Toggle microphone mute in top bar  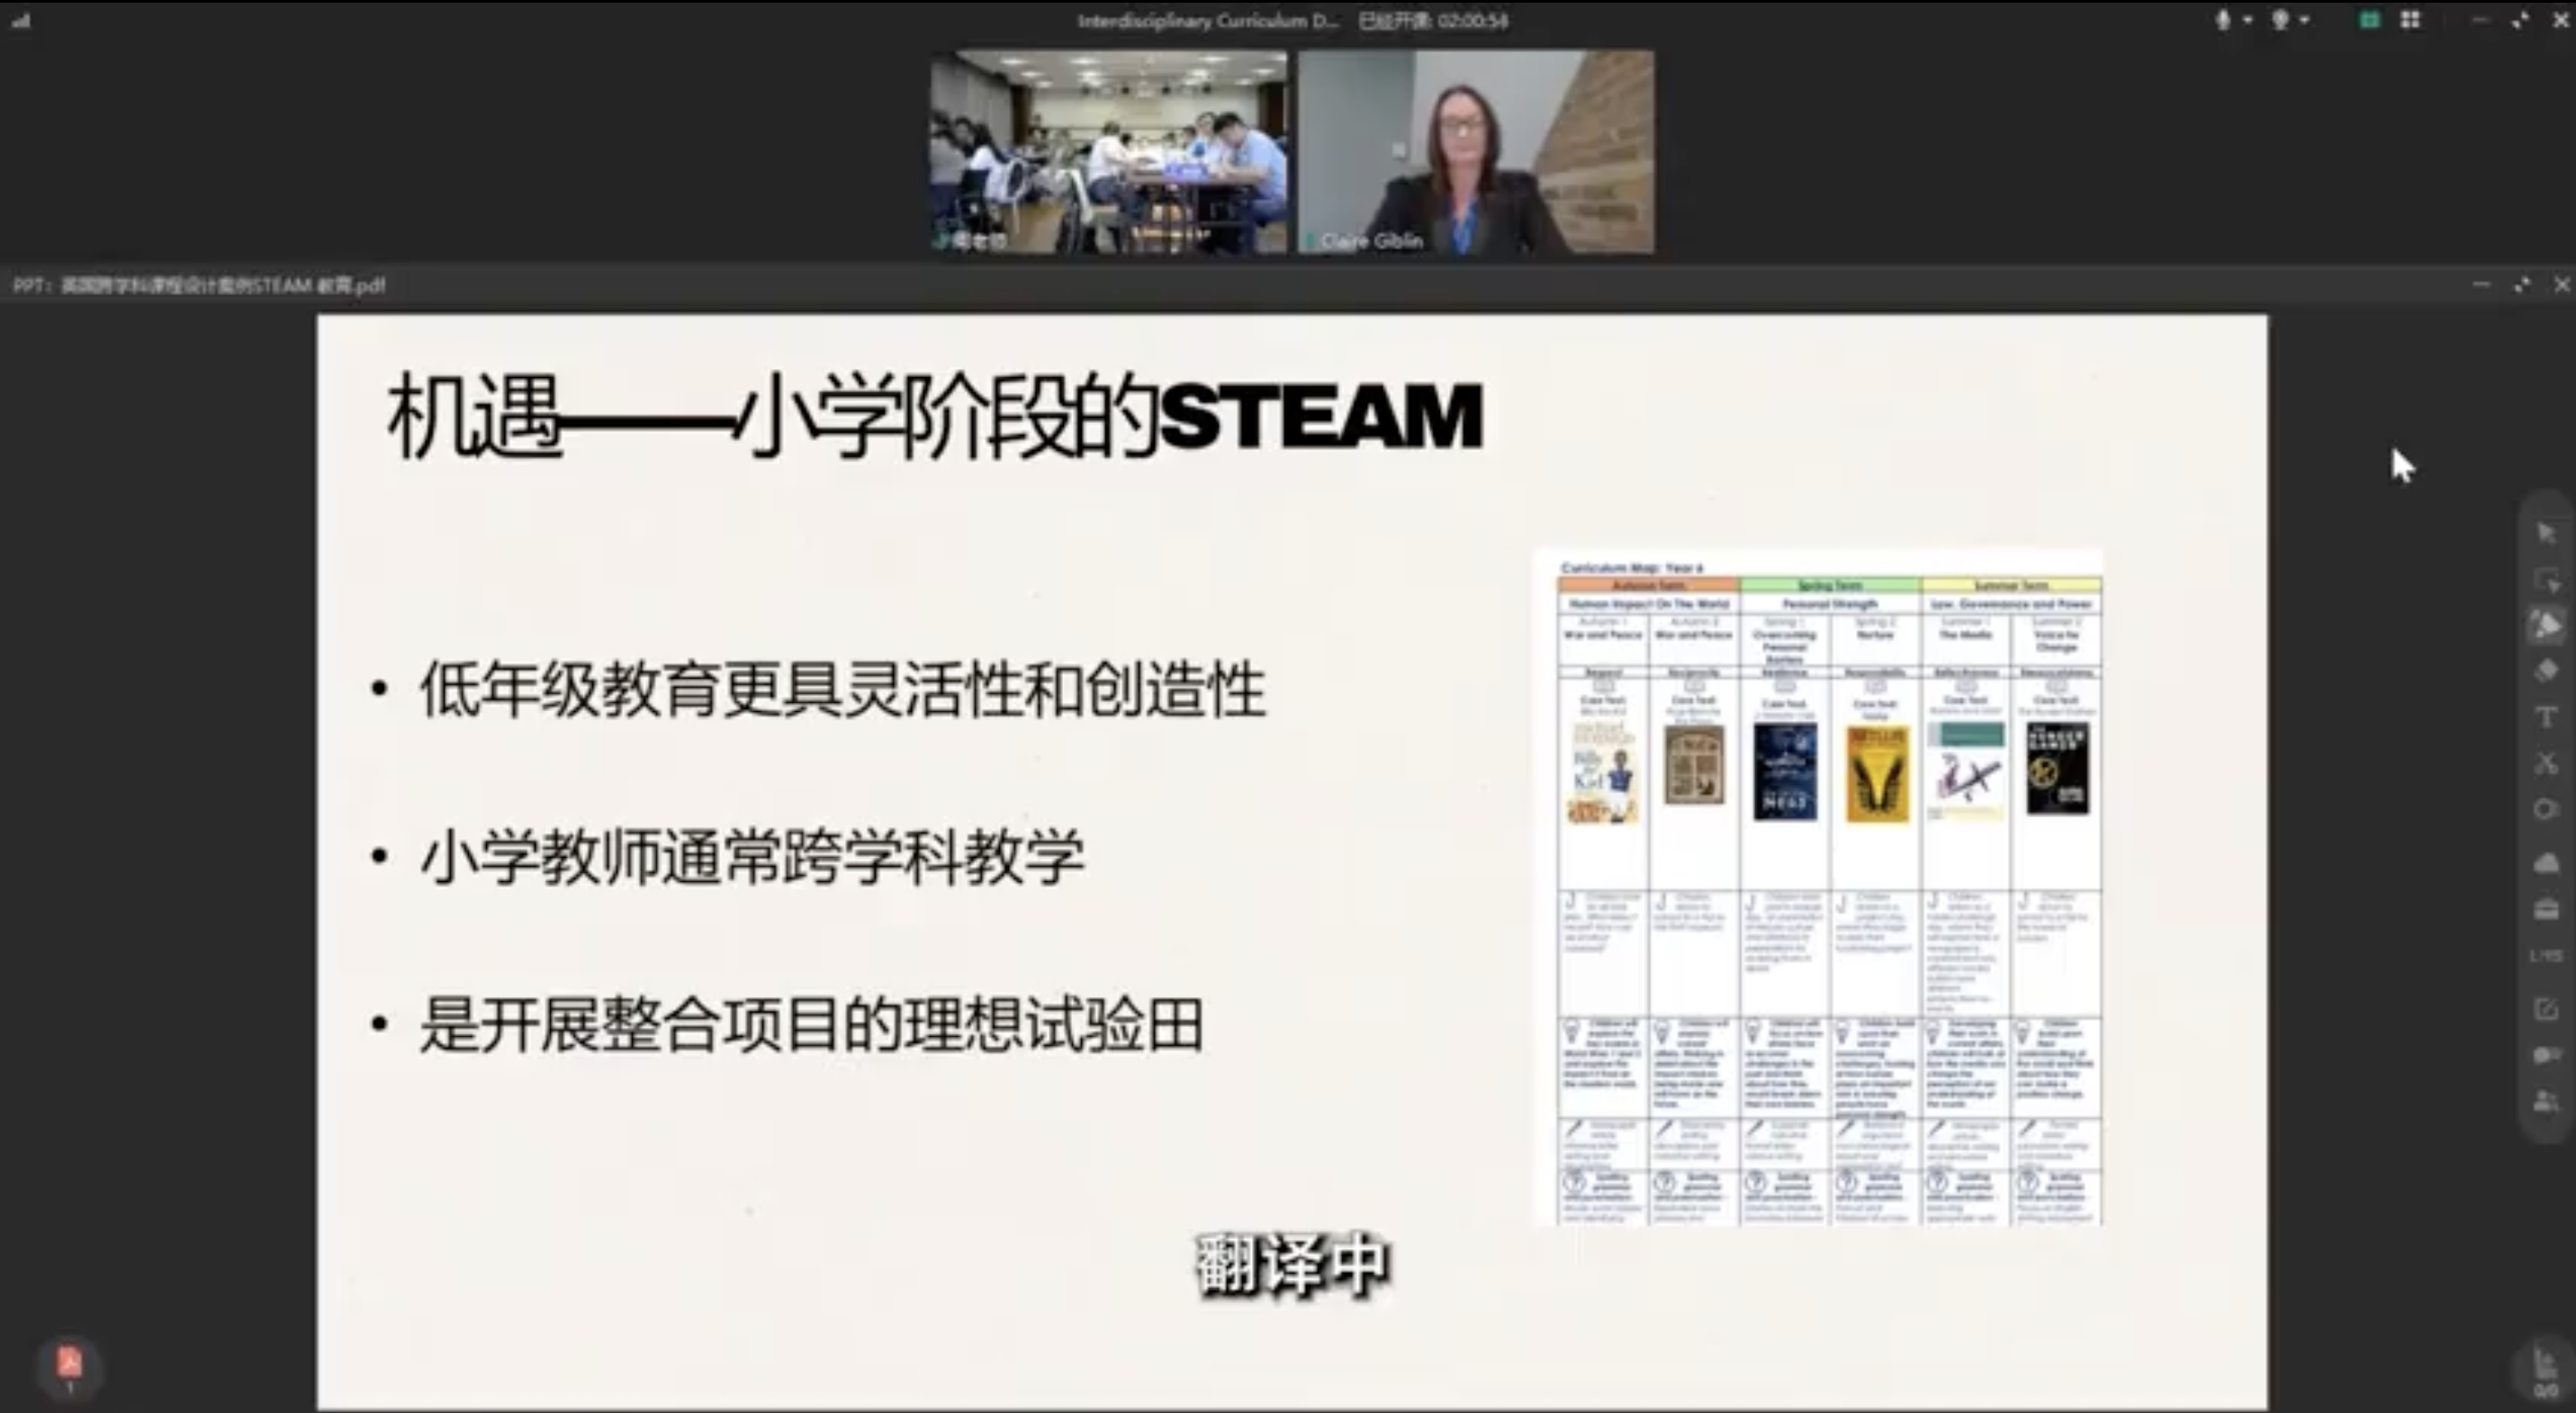click(x=2222, y=20)
